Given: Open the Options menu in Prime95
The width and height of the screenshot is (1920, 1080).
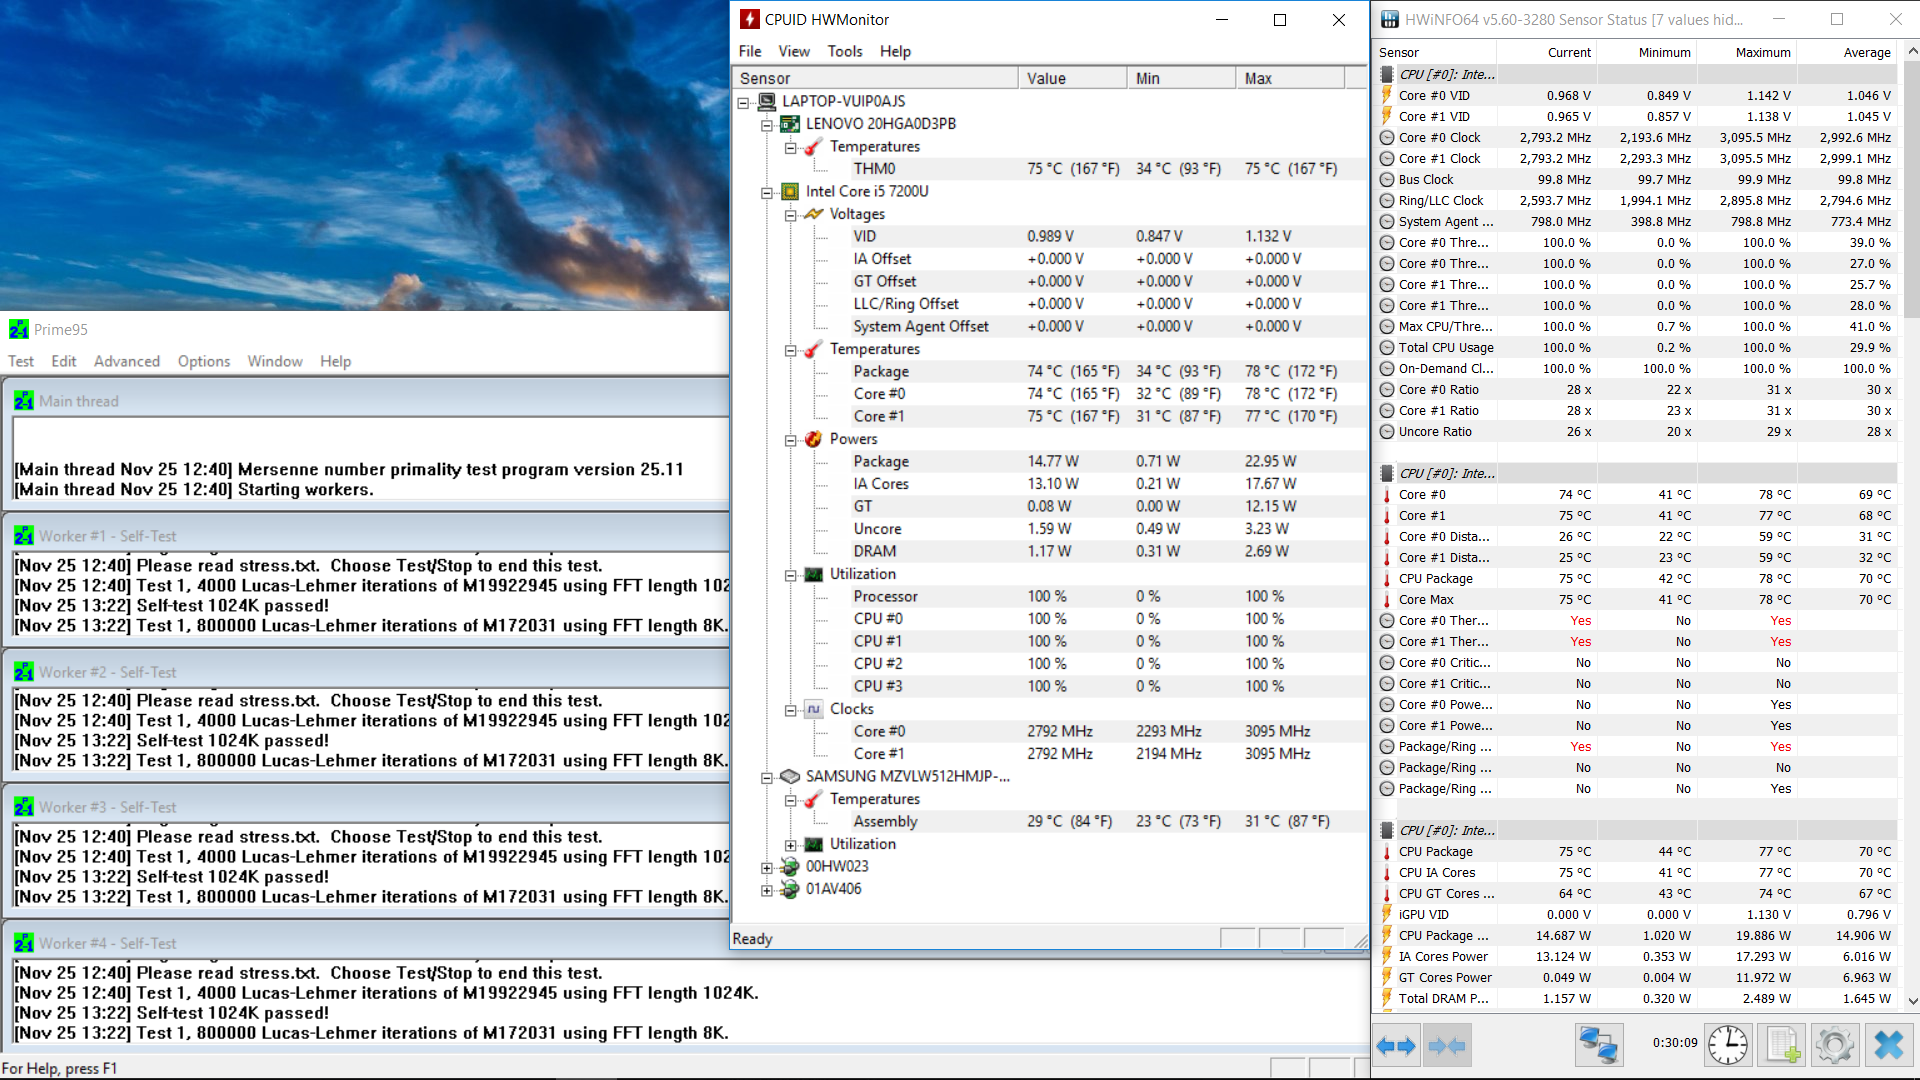Looking at the screenshot, I should pyautogui.click(x=204, y=361).
